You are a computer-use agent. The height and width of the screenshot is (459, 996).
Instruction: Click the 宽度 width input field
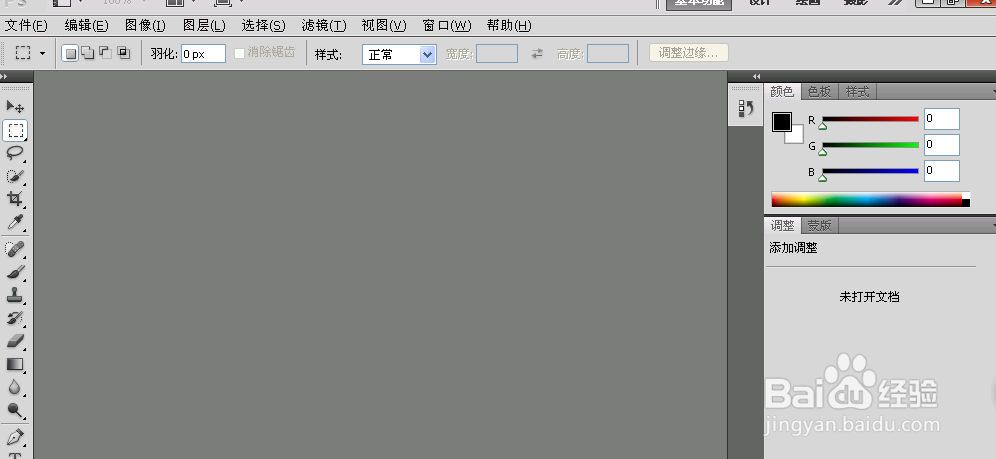click(x=497, y=54)
